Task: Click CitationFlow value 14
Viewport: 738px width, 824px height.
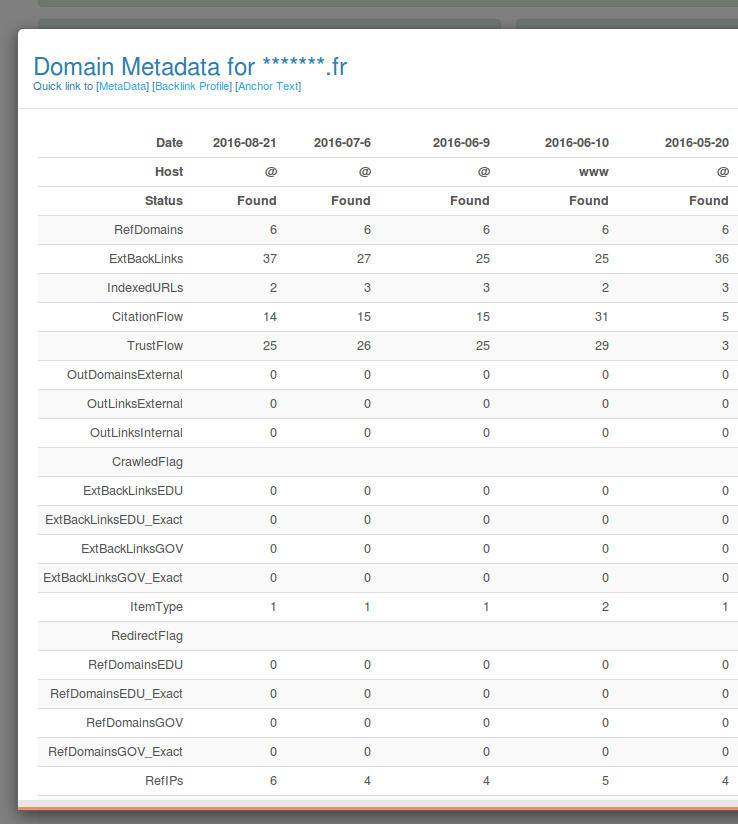Action: [x=270, y=316]
